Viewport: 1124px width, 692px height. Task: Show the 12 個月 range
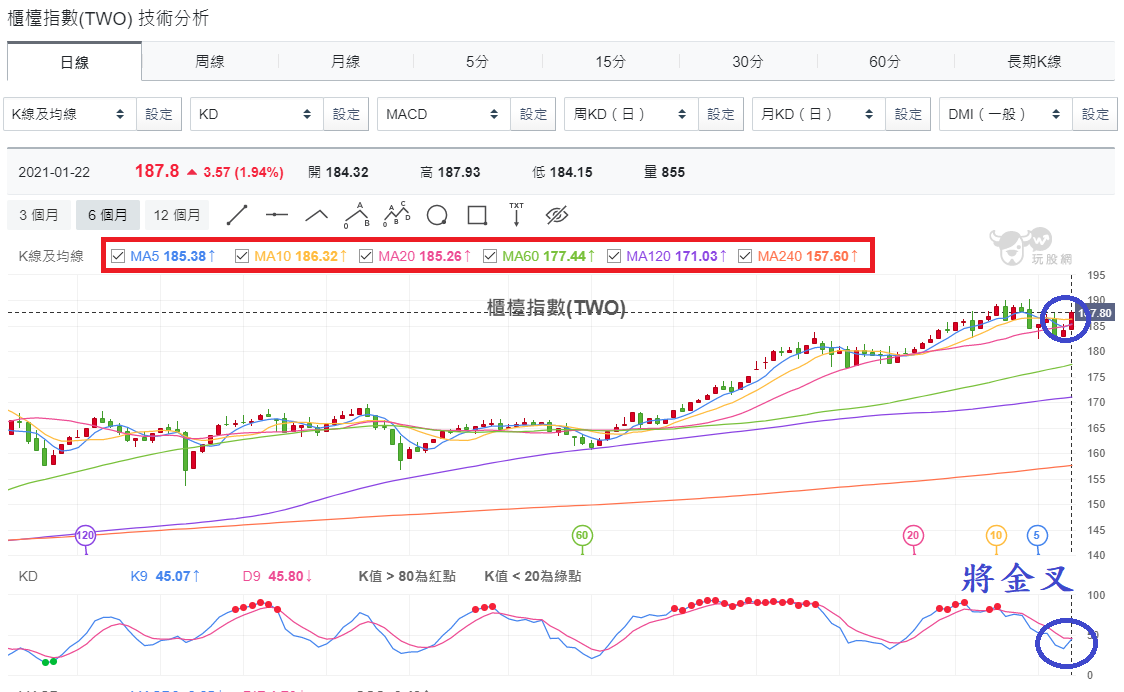(177, 215)
